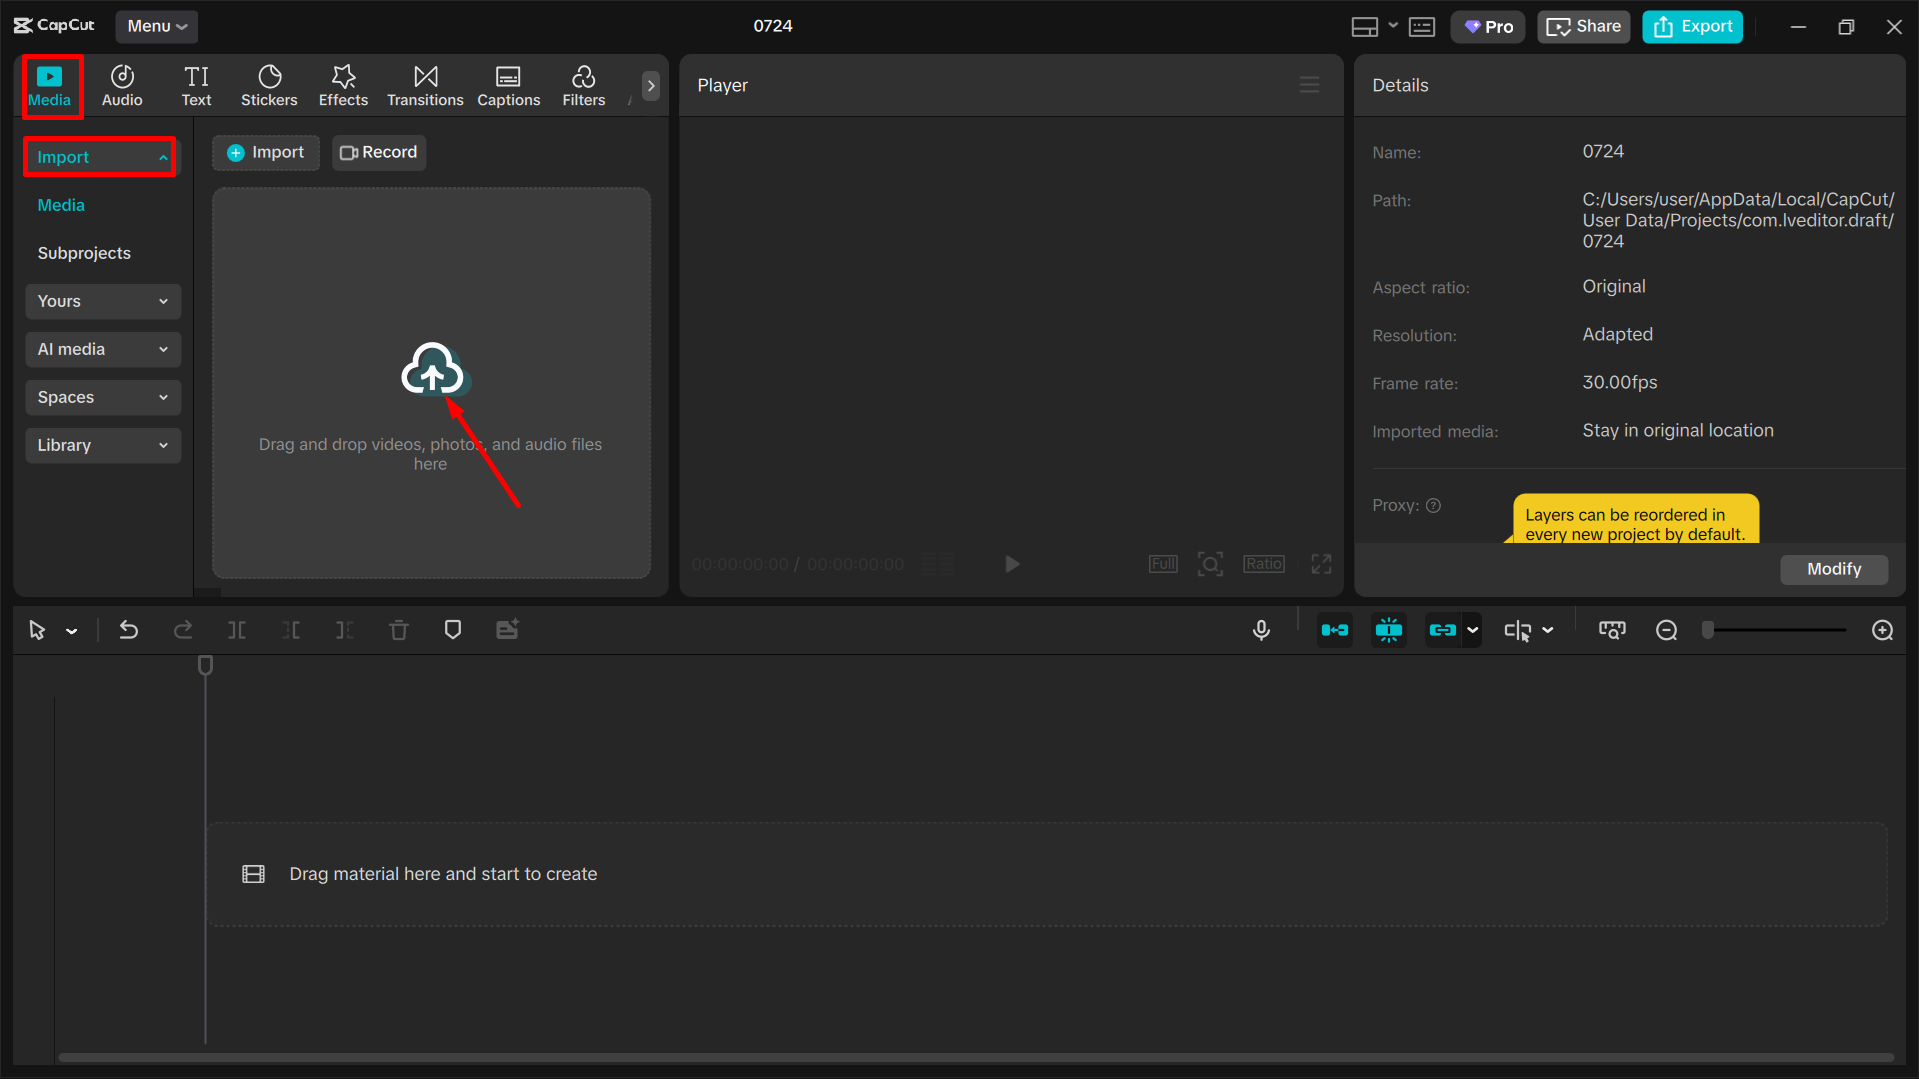Open the Audio panel
Screen dimensions: 1919x1079
pyautogui.click(x=121, y=85)
